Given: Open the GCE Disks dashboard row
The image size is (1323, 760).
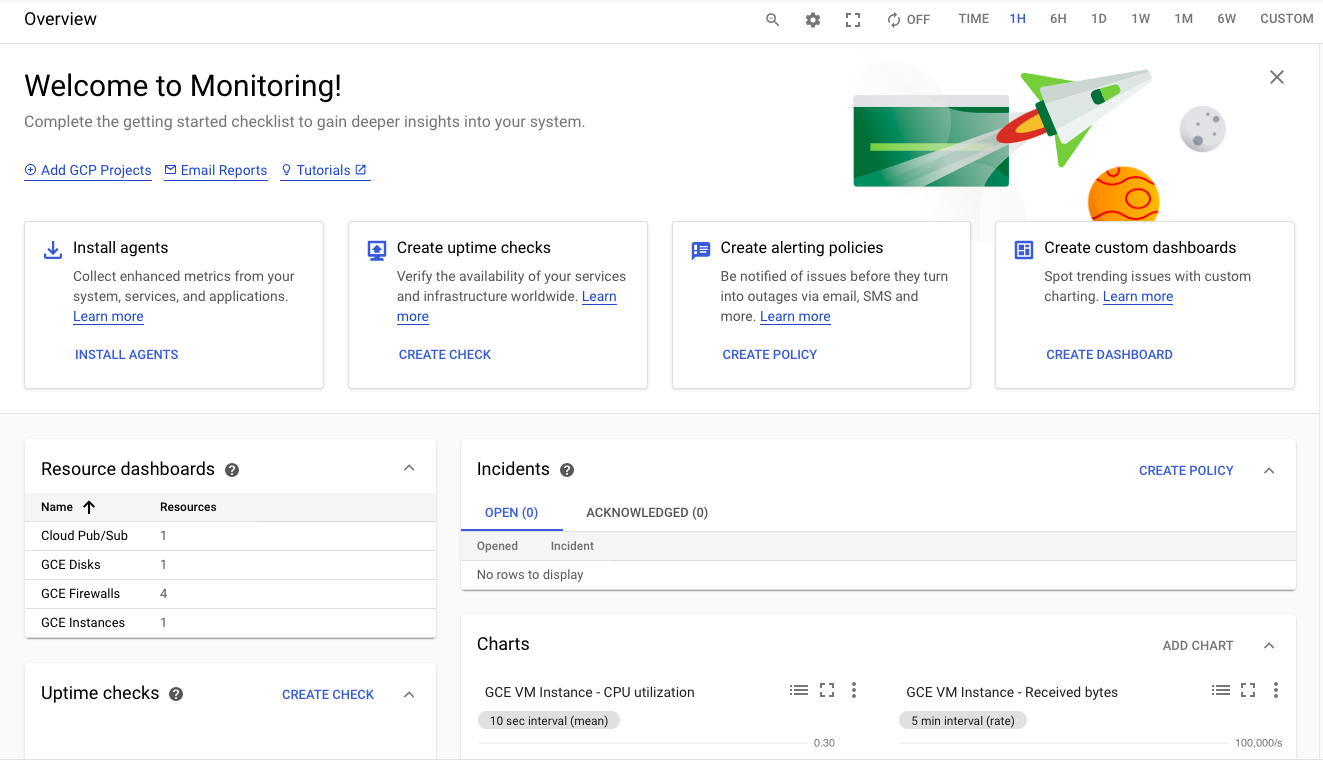Looking at the screenshot, I should tap(230, 565).
